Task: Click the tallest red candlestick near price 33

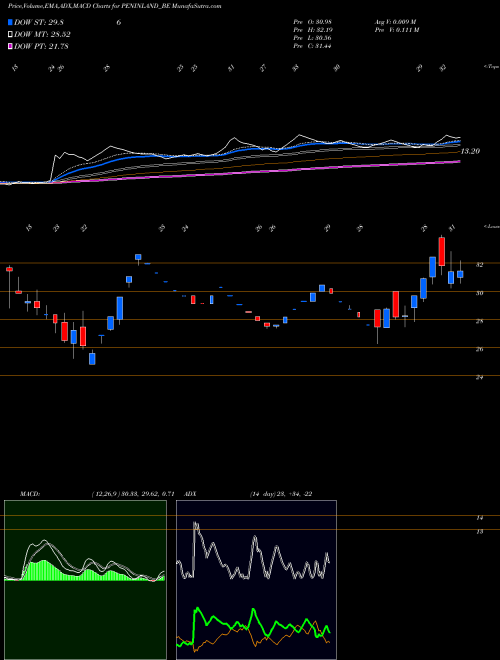Action: click(441, 251)
